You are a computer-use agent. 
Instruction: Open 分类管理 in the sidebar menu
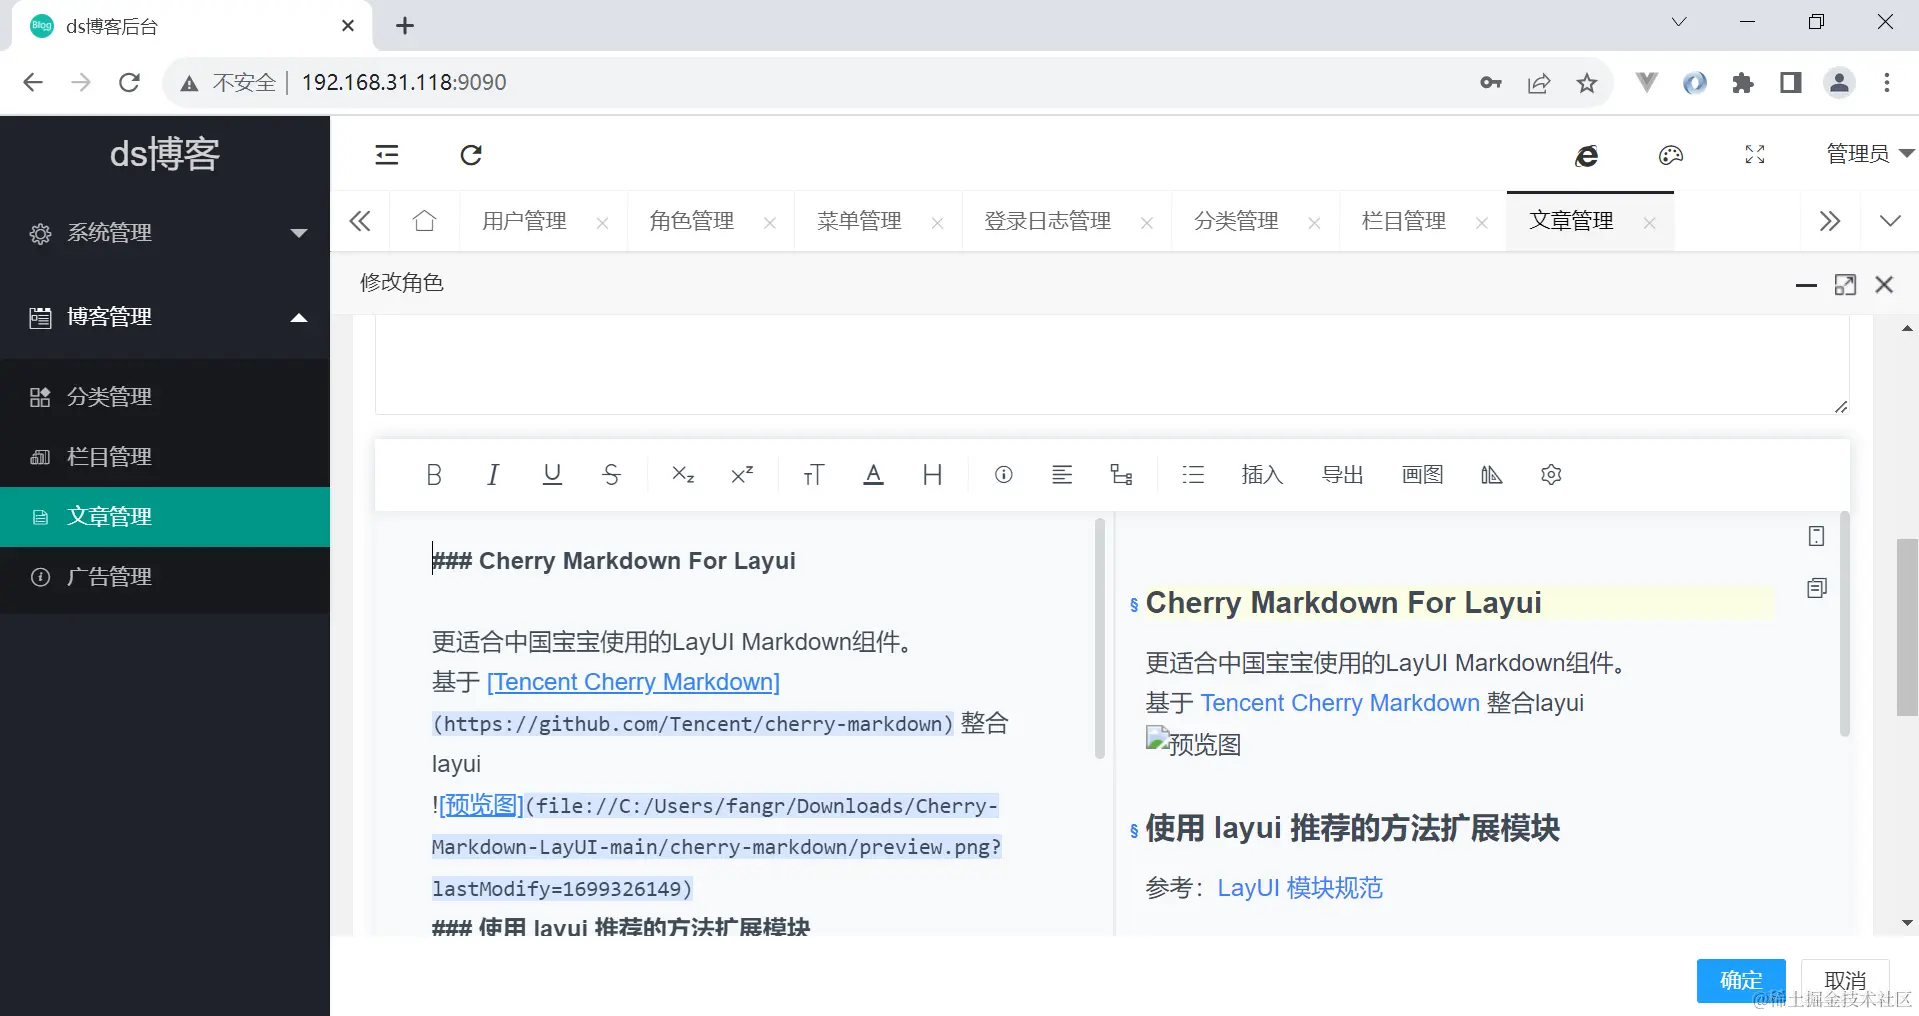point(165,397)
